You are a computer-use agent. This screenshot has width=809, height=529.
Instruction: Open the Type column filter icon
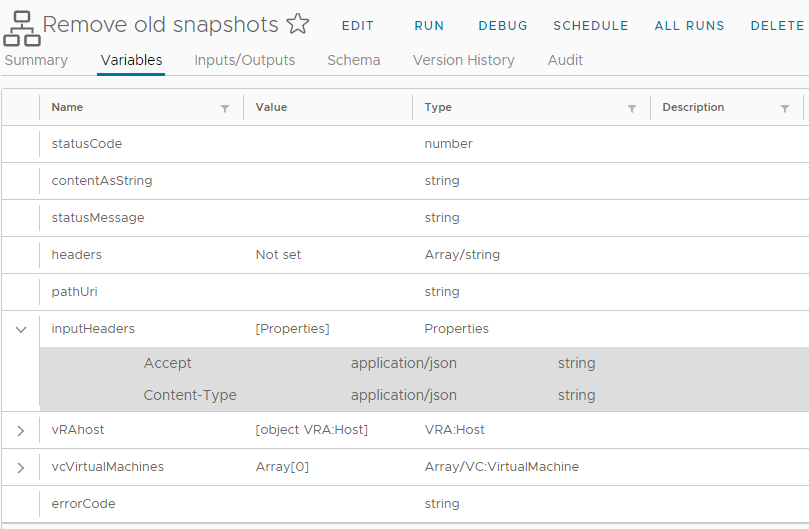pyautogui.click(x=632, y=108)
